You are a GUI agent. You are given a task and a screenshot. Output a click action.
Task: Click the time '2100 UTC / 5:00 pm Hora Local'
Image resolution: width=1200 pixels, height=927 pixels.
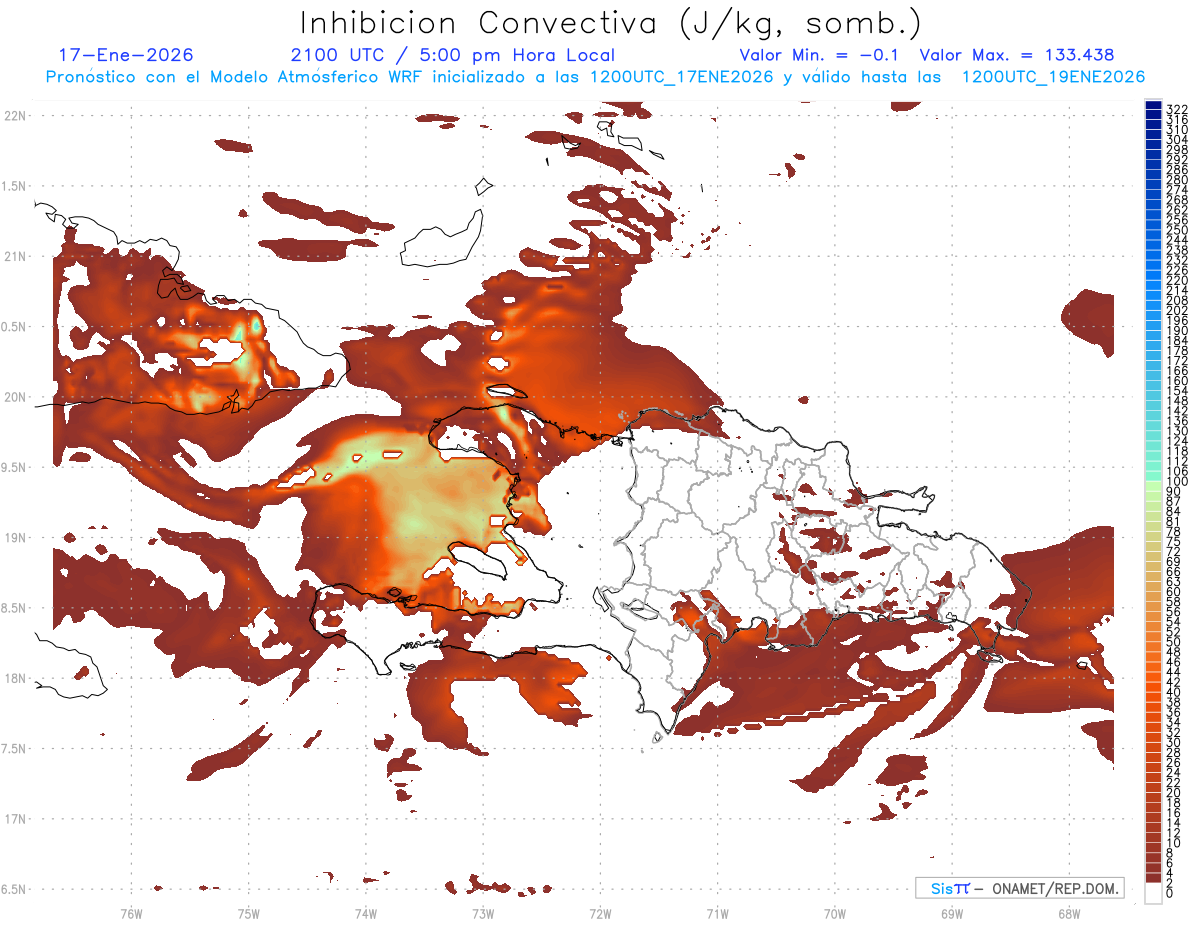453,55
